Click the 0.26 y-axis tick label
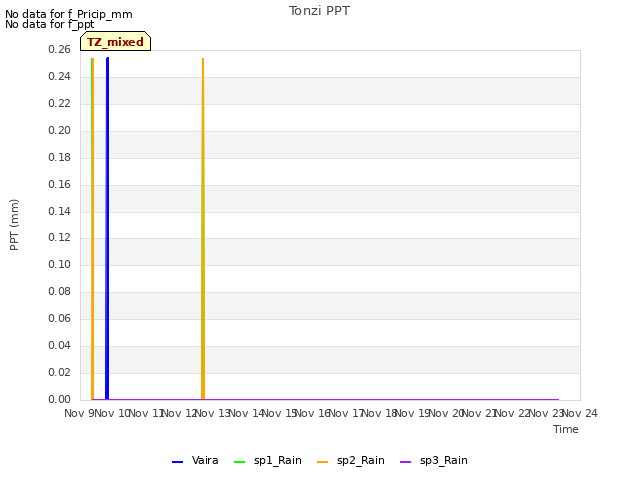 click(59, 49)
